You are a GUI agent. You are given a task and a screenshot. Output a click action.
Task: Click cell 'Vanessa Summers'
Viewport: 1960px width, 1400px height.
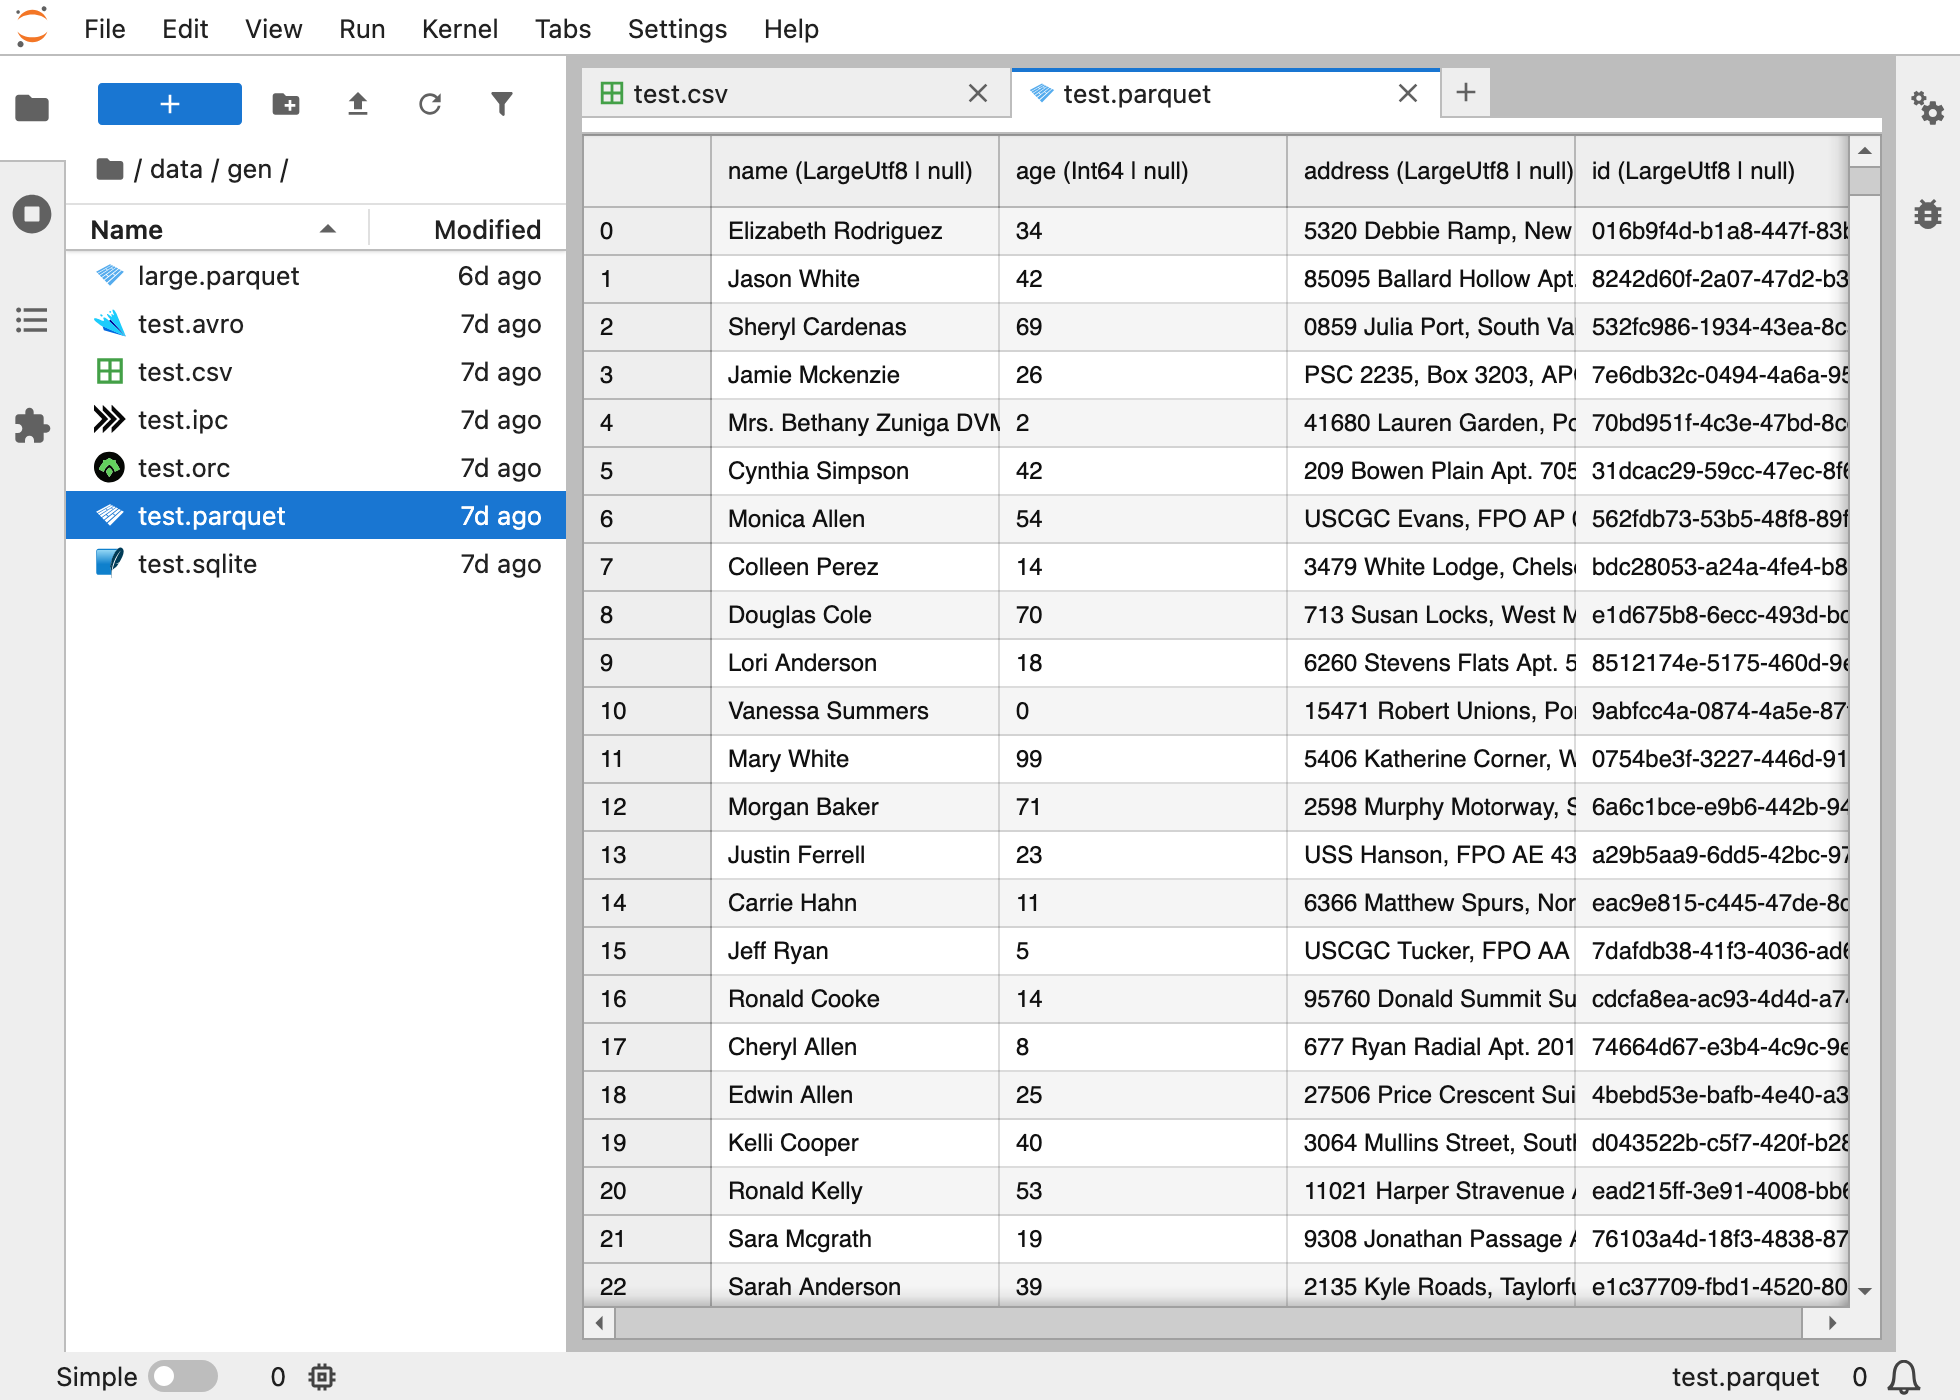(x=855, y=711)
